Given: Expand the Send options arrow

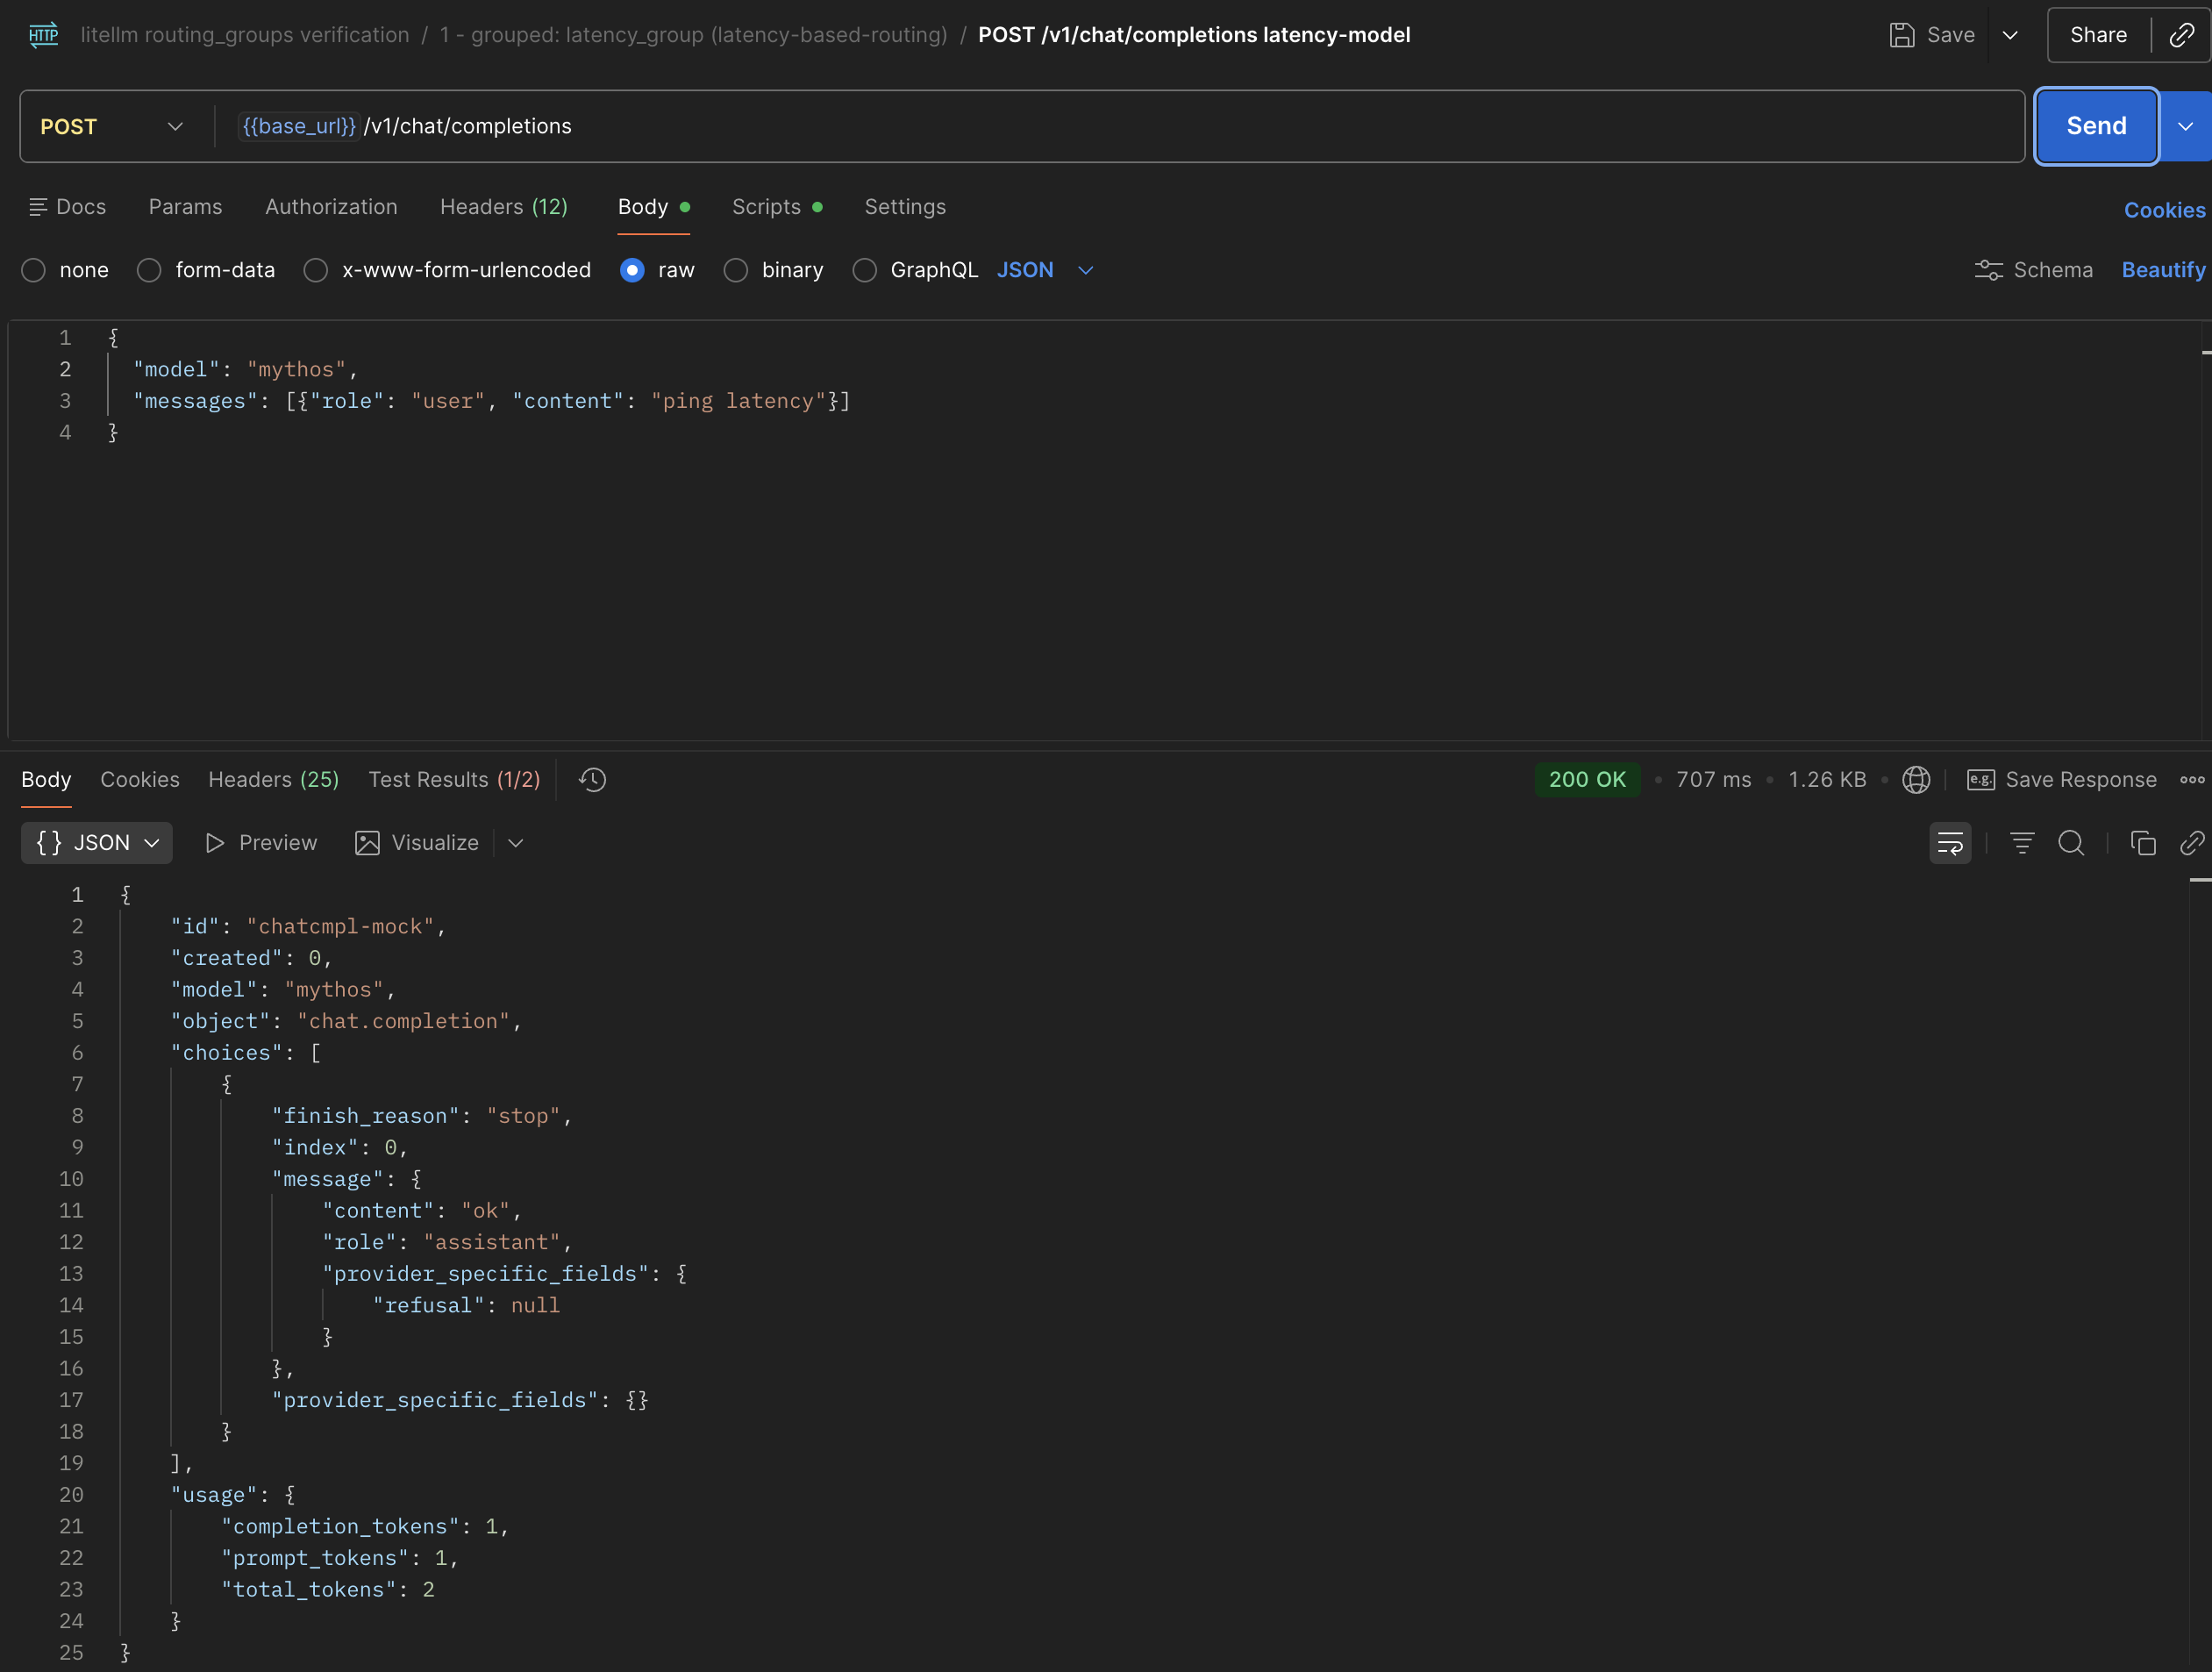Looking at the screenshot, I should (x=2185, y=126).
